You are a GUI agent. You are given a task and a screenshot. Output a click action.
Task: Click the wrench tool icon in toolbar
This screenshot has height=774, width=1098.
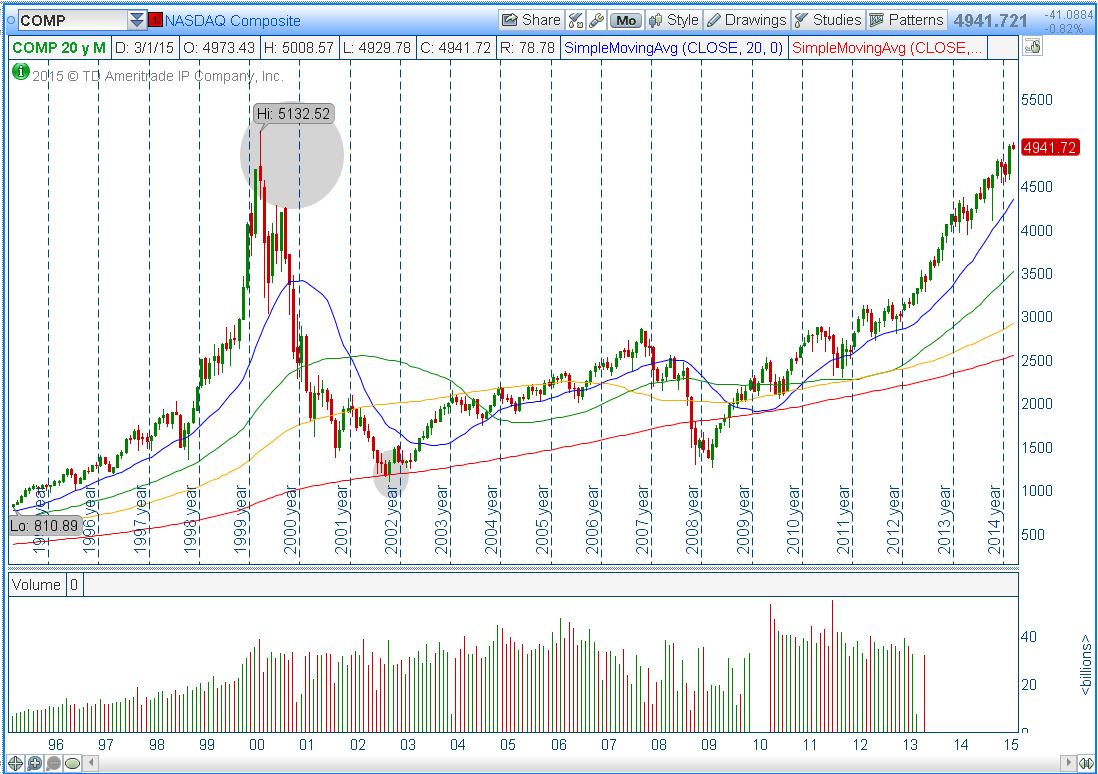point(596,20)
